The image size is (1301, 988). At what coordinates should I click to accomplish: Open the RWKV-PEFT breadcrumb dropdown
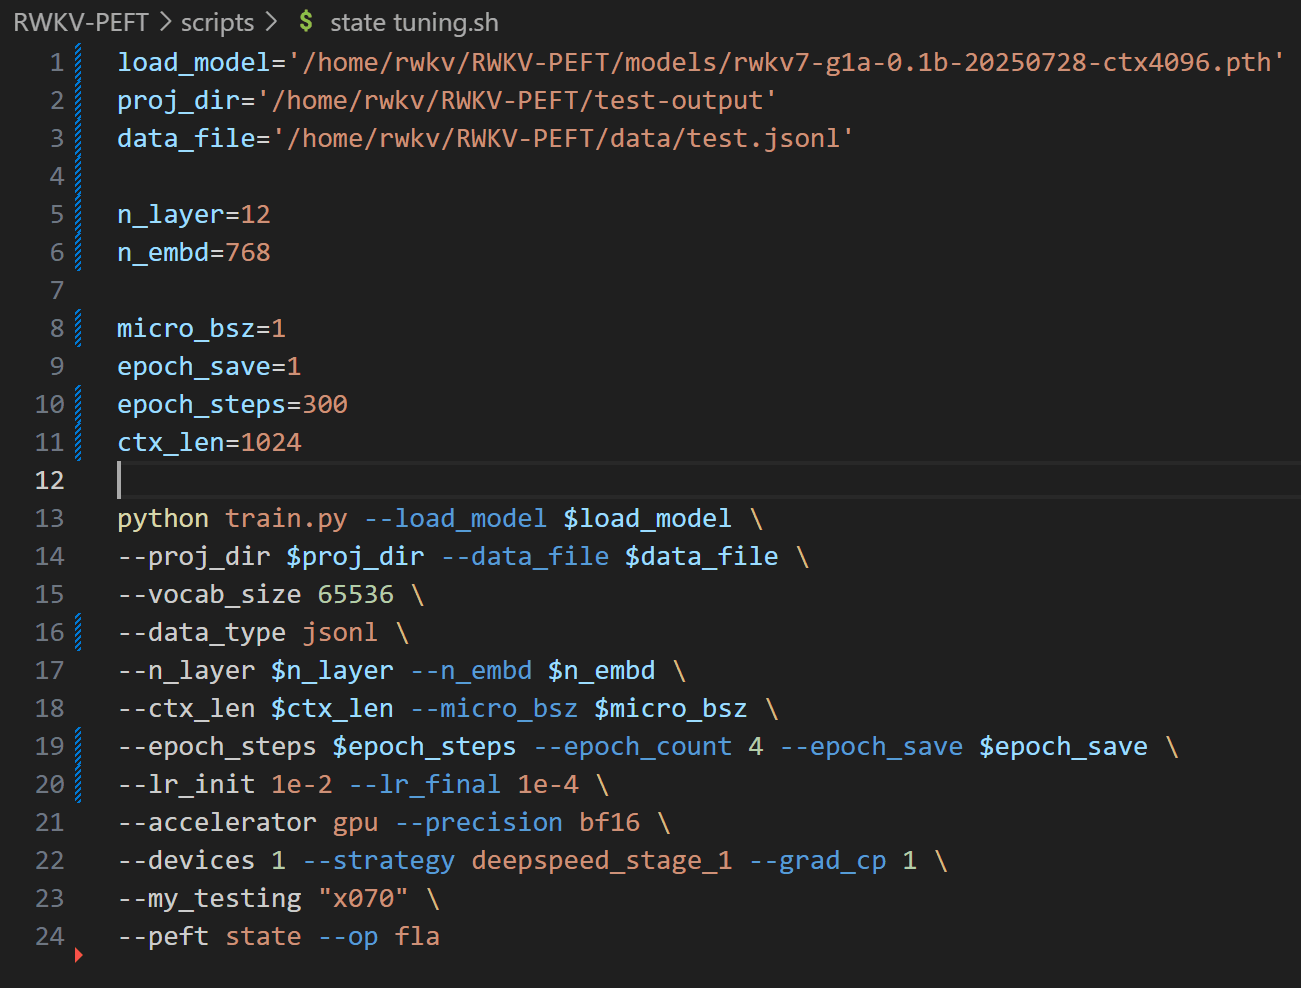81,21
